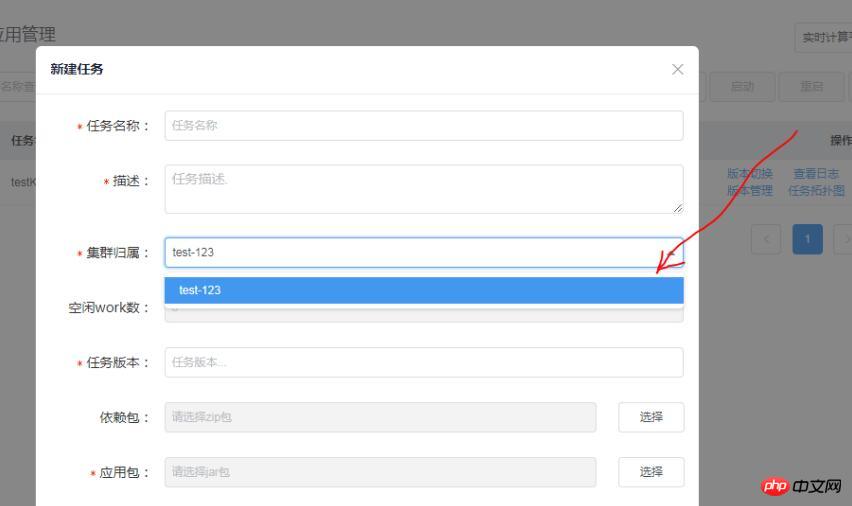Click the 空闲work数 disabled field
The width and height of the screenshot is (852, 506).
[424, 314]
